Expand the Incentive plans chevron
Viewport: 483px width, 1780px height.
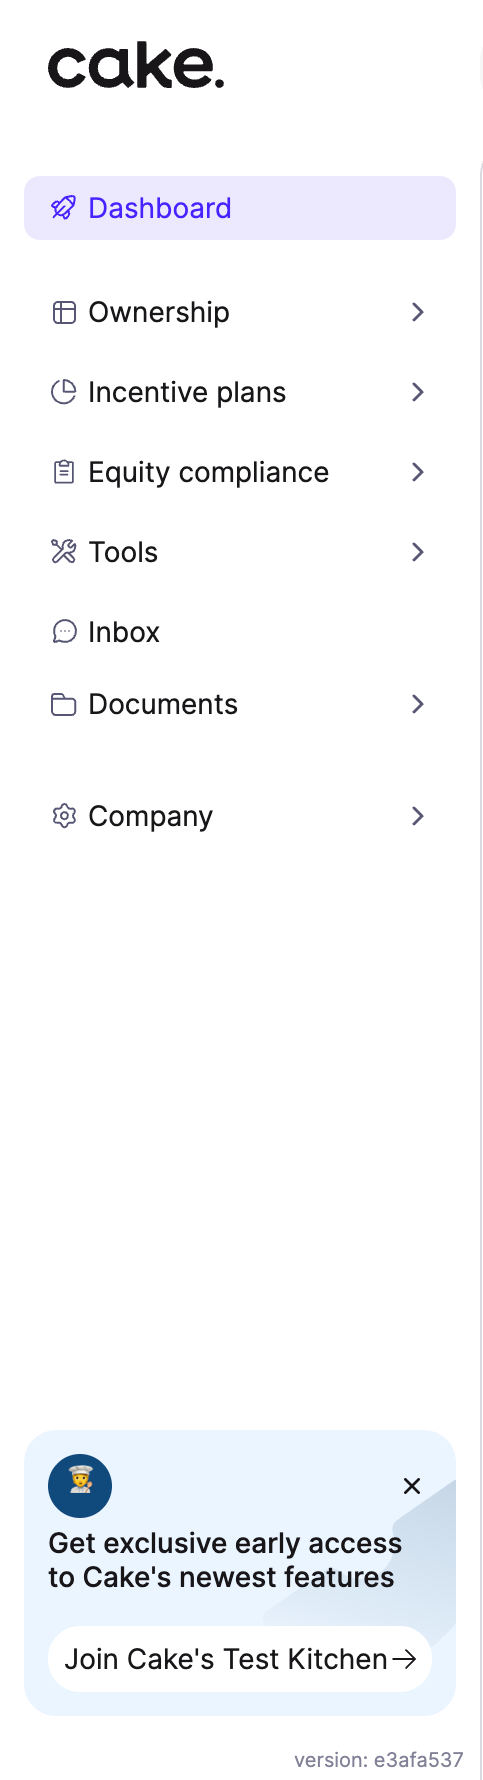click(418, 392)
